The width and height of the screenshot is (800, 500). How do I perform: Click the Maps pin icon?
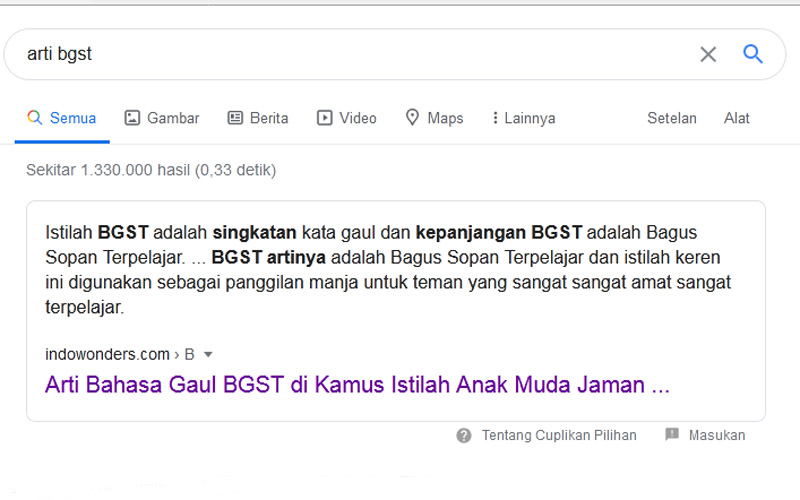(x=412, y=117)
